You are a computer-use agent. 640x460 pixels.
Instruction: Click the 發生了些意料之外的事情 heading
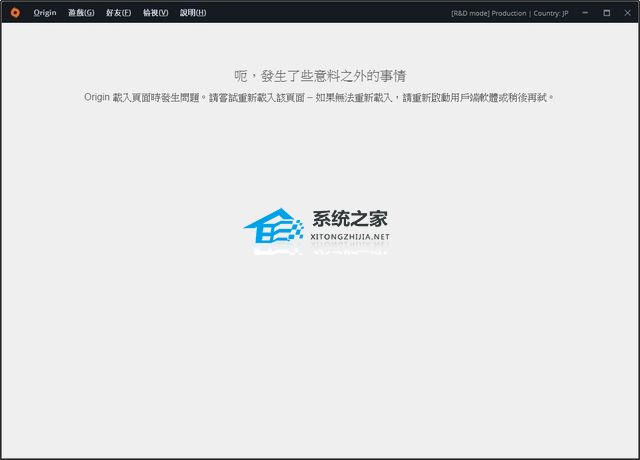(x=320, y=76)
